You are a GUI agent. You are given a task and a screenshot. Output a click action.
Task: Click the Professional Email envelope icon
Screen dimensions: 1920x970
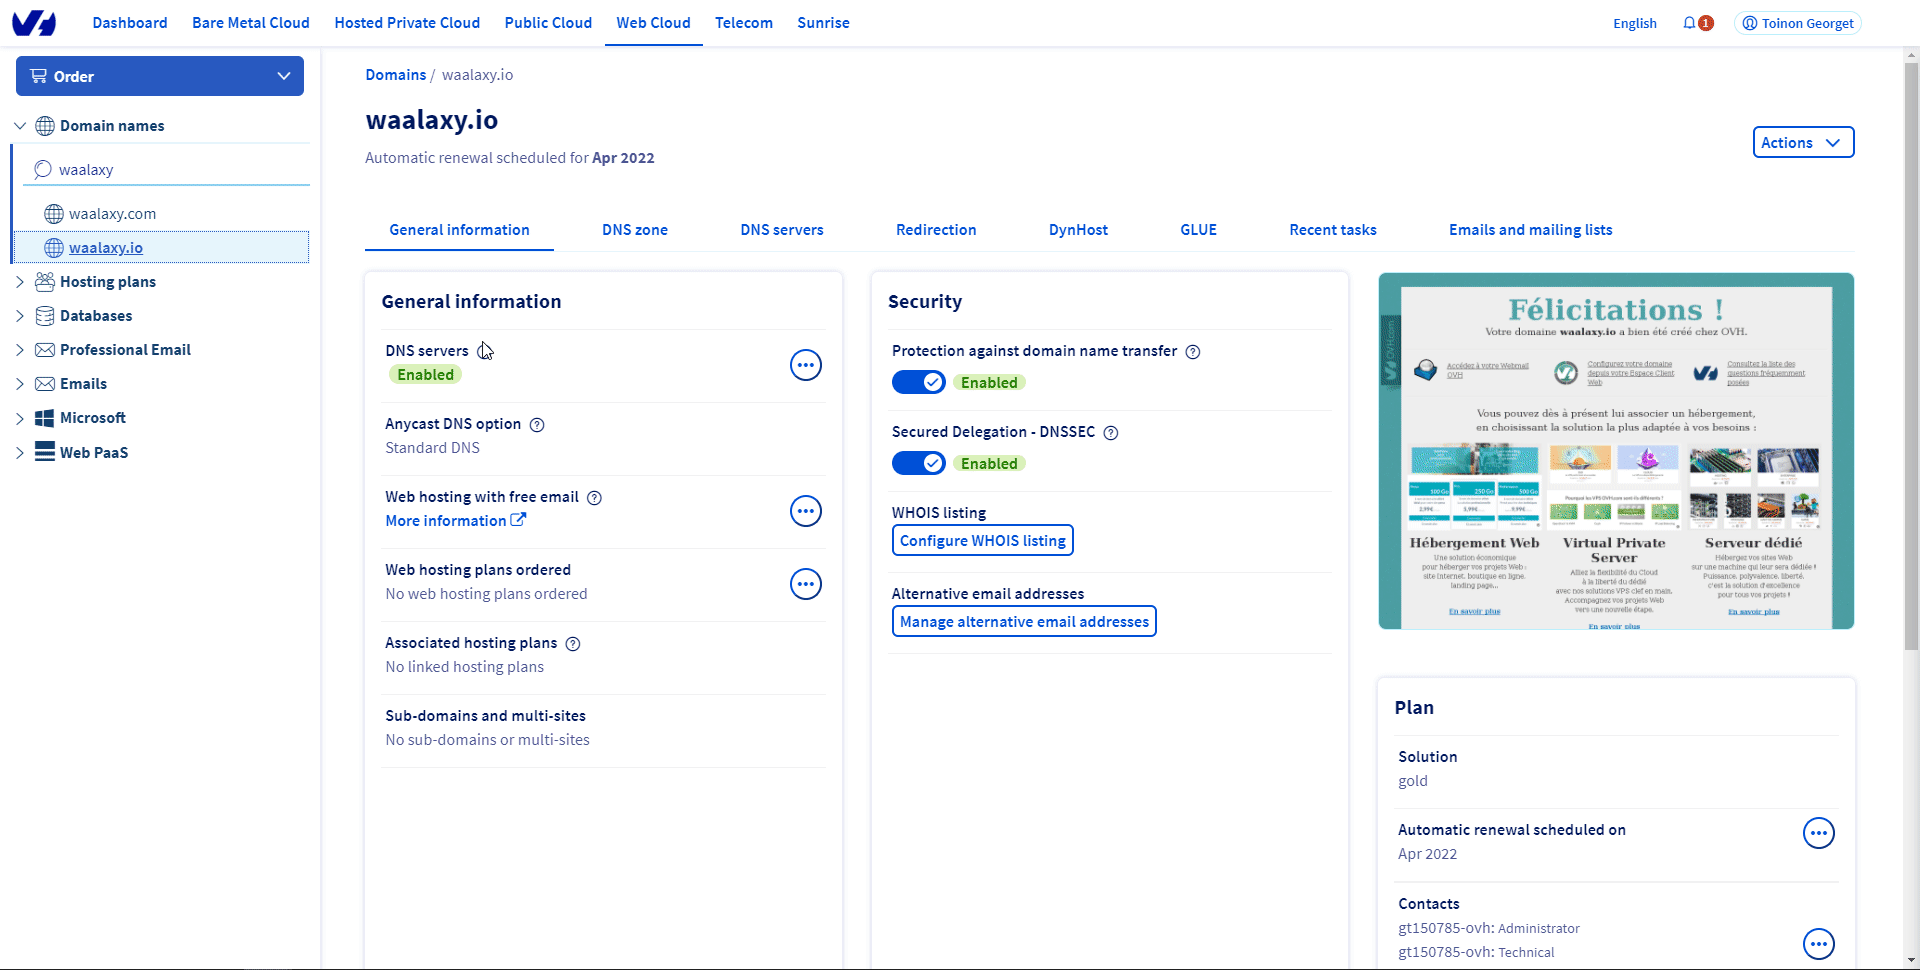pos(45,350)
